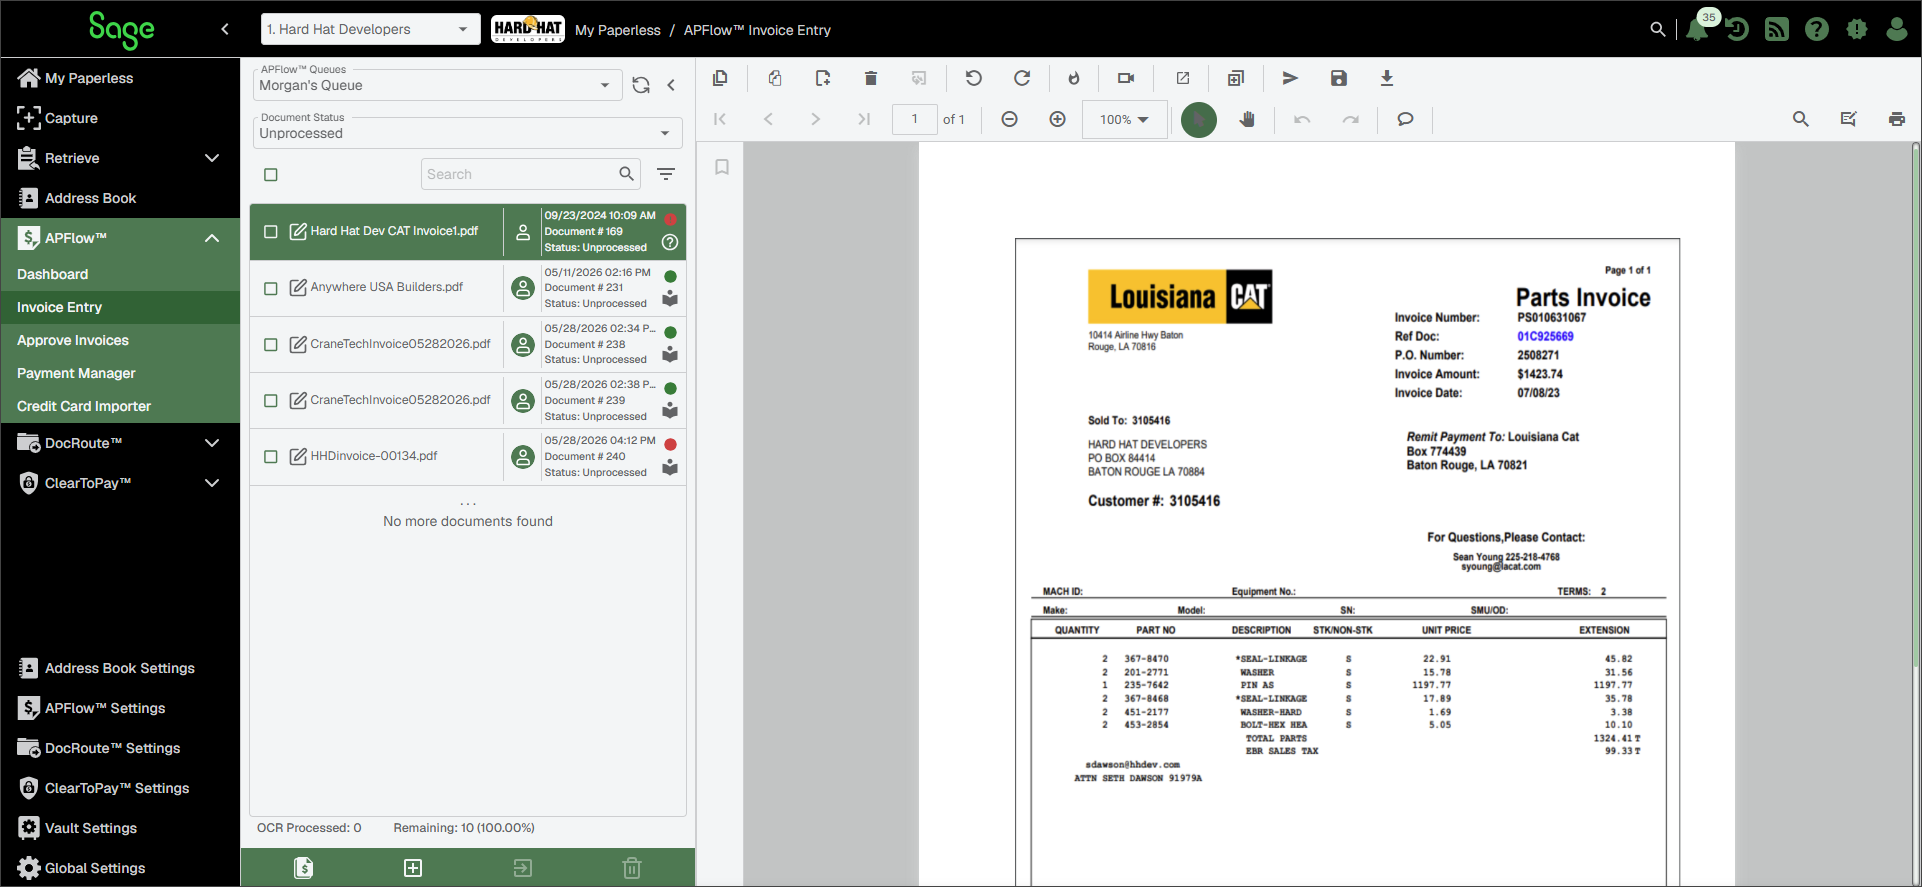The height and width of the screenshot is (887, 1922).
Task: Click the add new document plus icon in bottom bar
Action: tap(413, 868)
